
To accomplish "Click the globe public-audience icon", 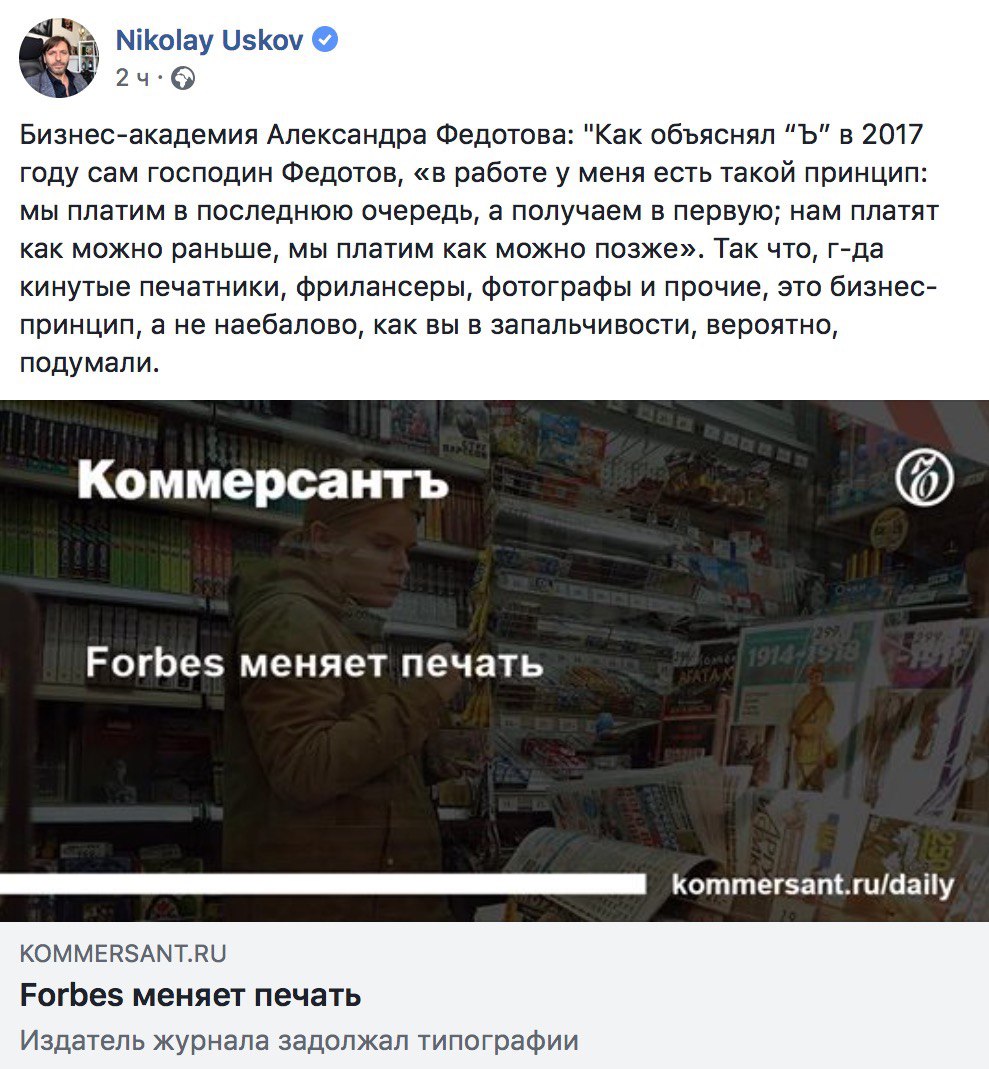I will pyautogui.click(x=183, y=78).
